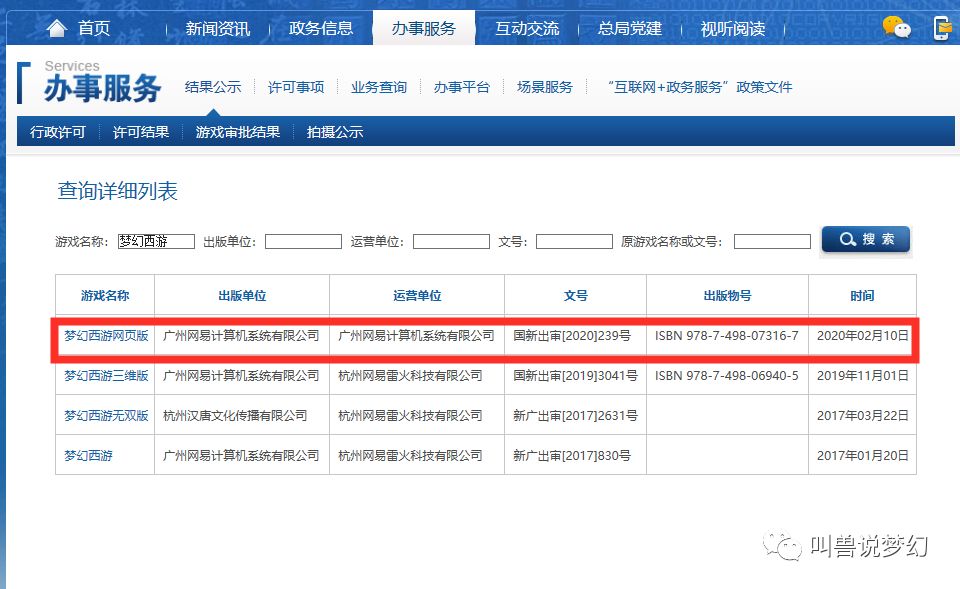Select the 政务信息 menu item
This screenshot has width=960, height=589.
click(321, 28)
